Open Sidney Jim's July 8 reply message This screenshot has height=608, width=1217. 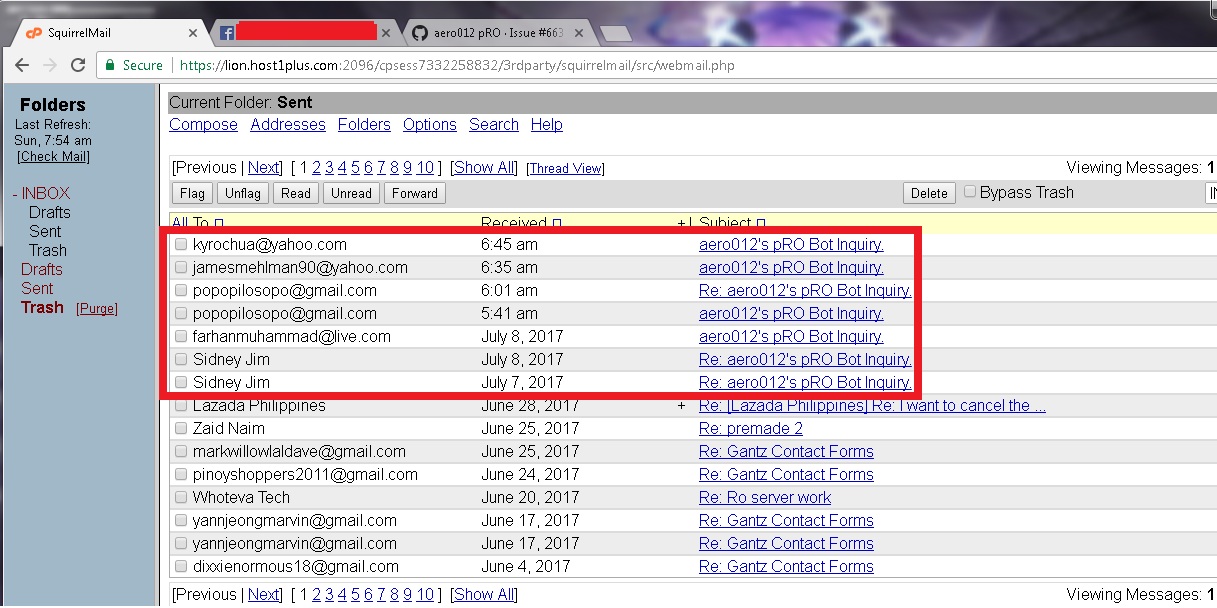coord(805,359)
